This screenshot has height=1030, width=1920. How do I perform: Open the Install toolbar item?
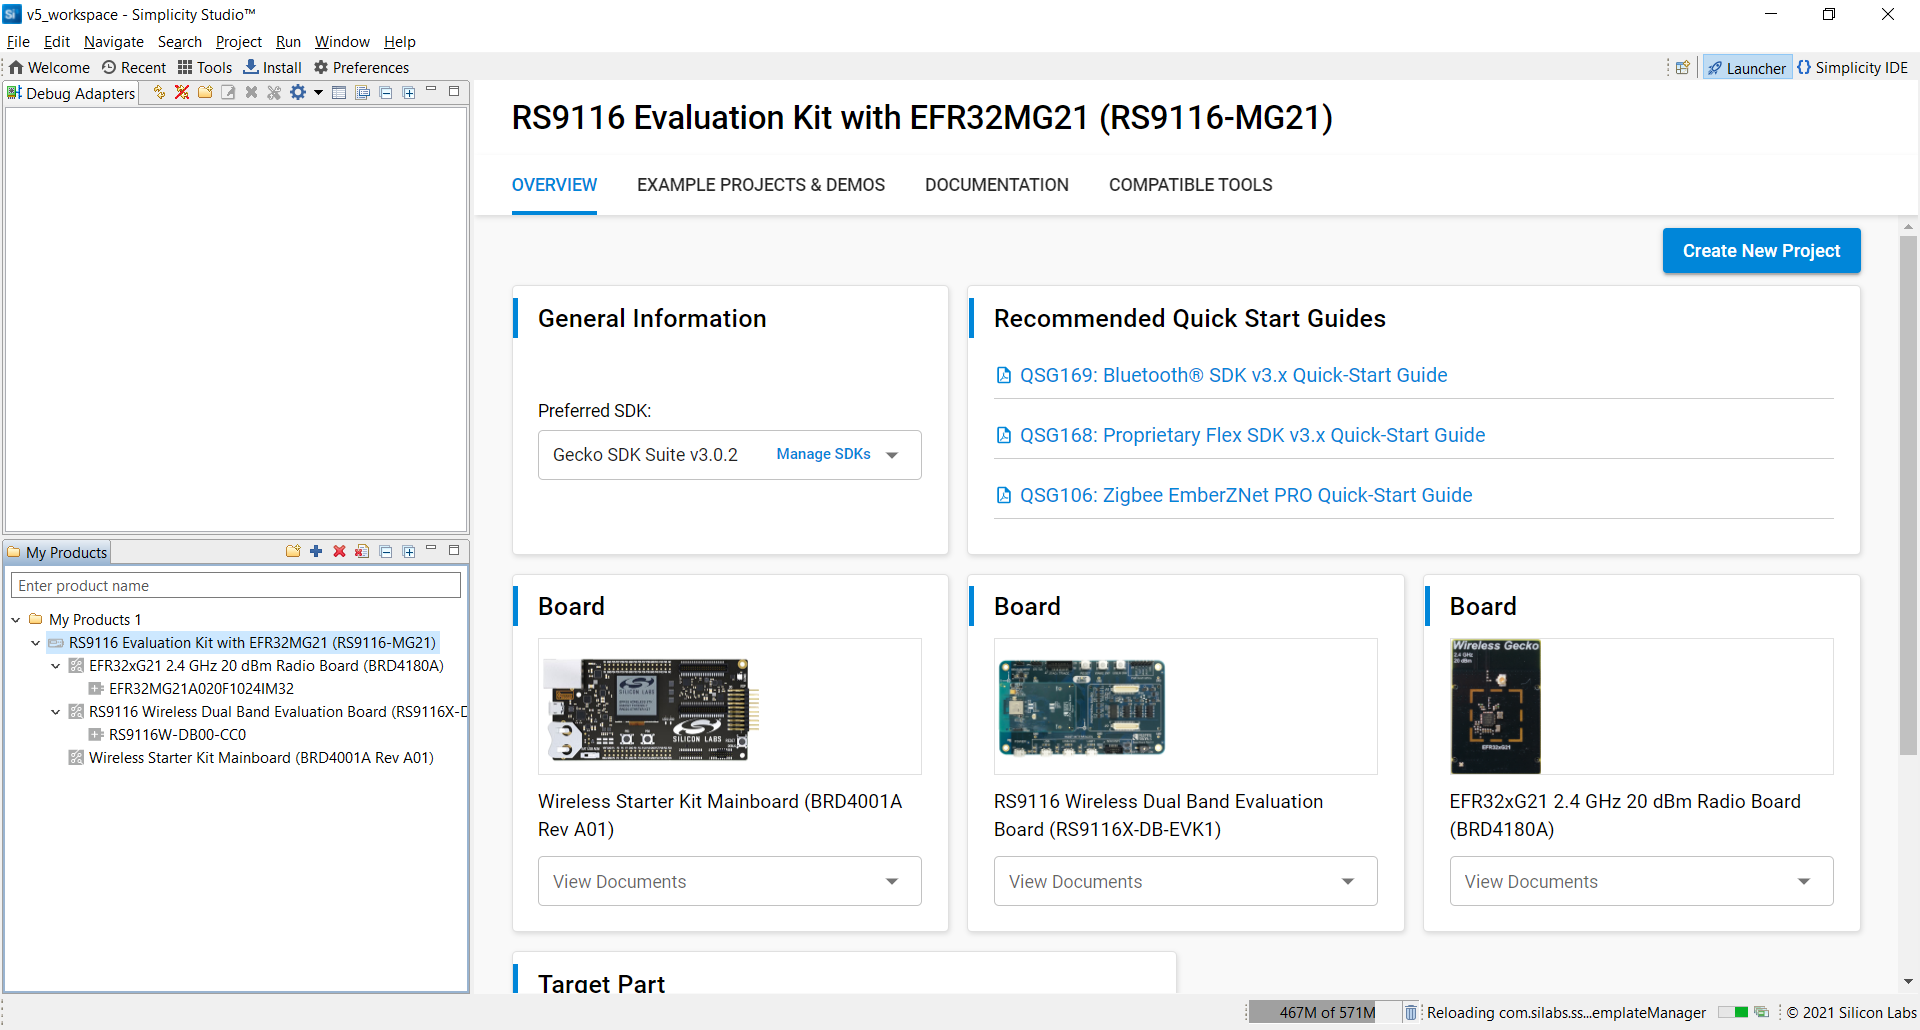(x=273, y=68)
